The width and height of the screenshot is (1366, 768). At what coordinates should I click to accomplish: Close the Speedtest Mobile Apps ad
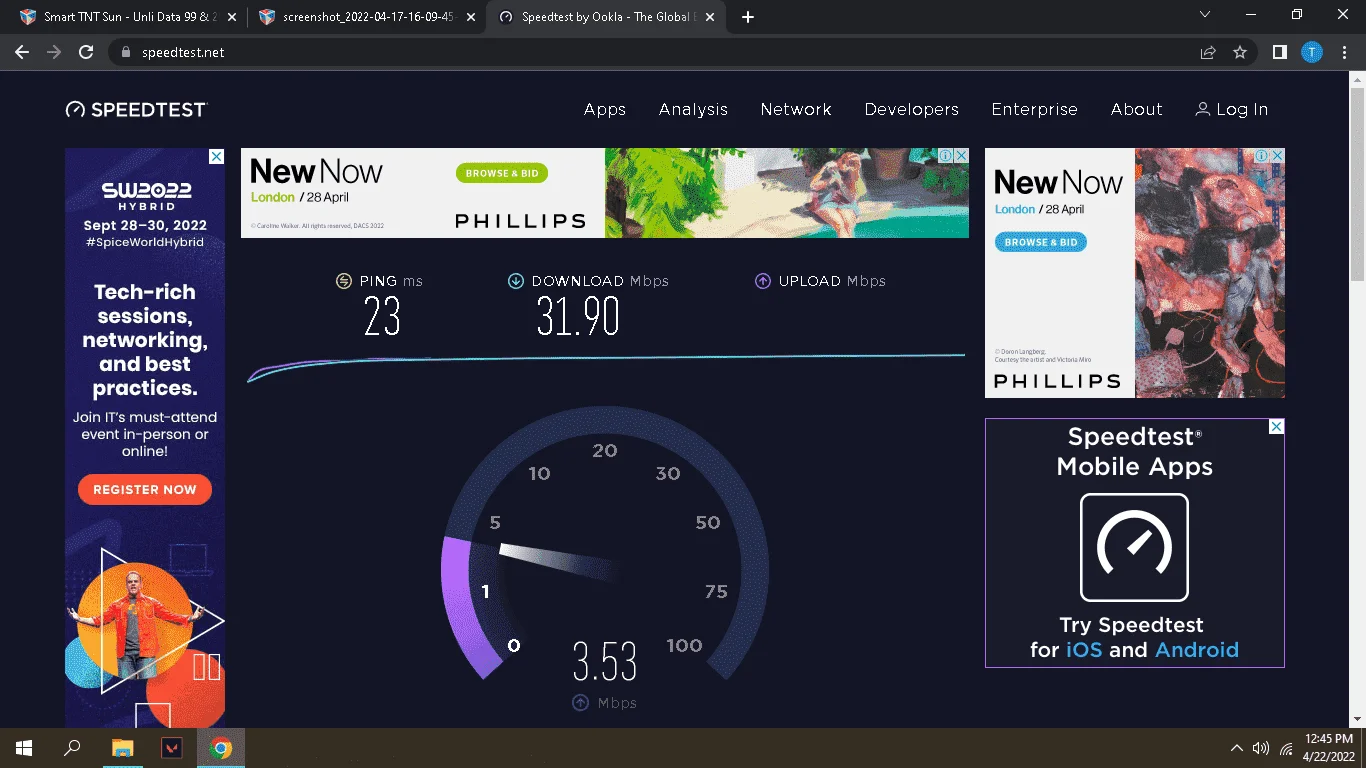(x=1276, y=427)
